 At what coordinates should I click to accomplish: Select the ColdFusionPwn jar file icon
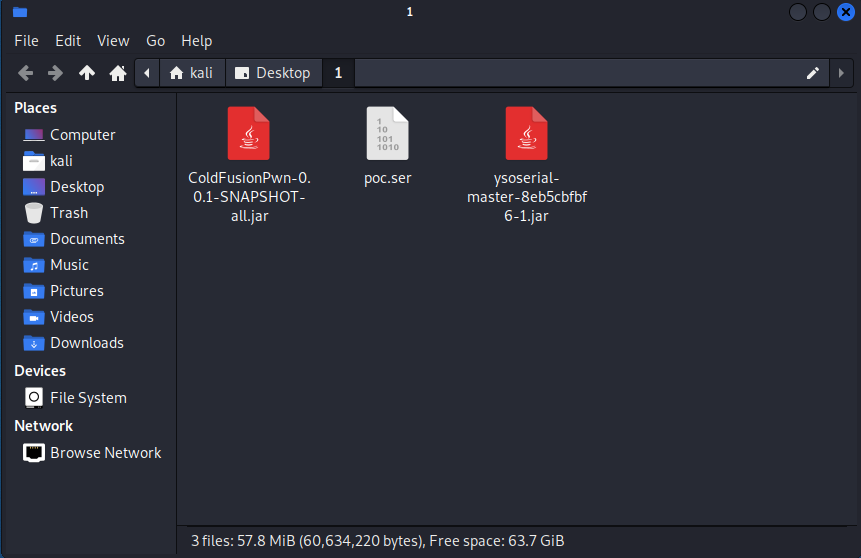click(x=249, y=133)
